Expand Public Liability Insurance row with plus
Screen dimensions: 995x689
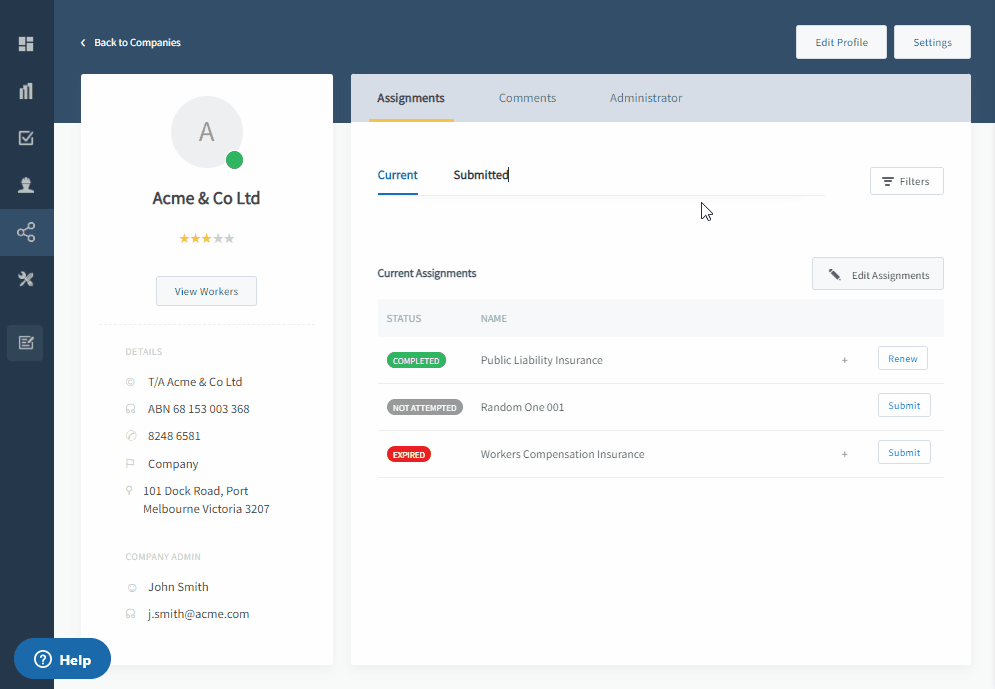[844, 360]
